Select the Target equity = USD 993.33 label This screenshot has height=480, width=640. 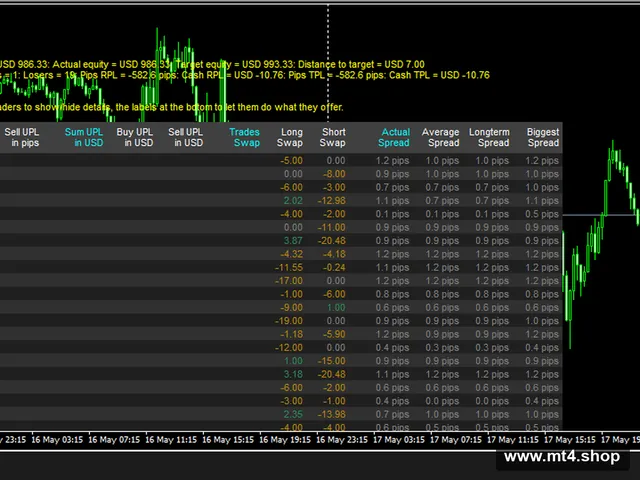(x=235, y=64)
